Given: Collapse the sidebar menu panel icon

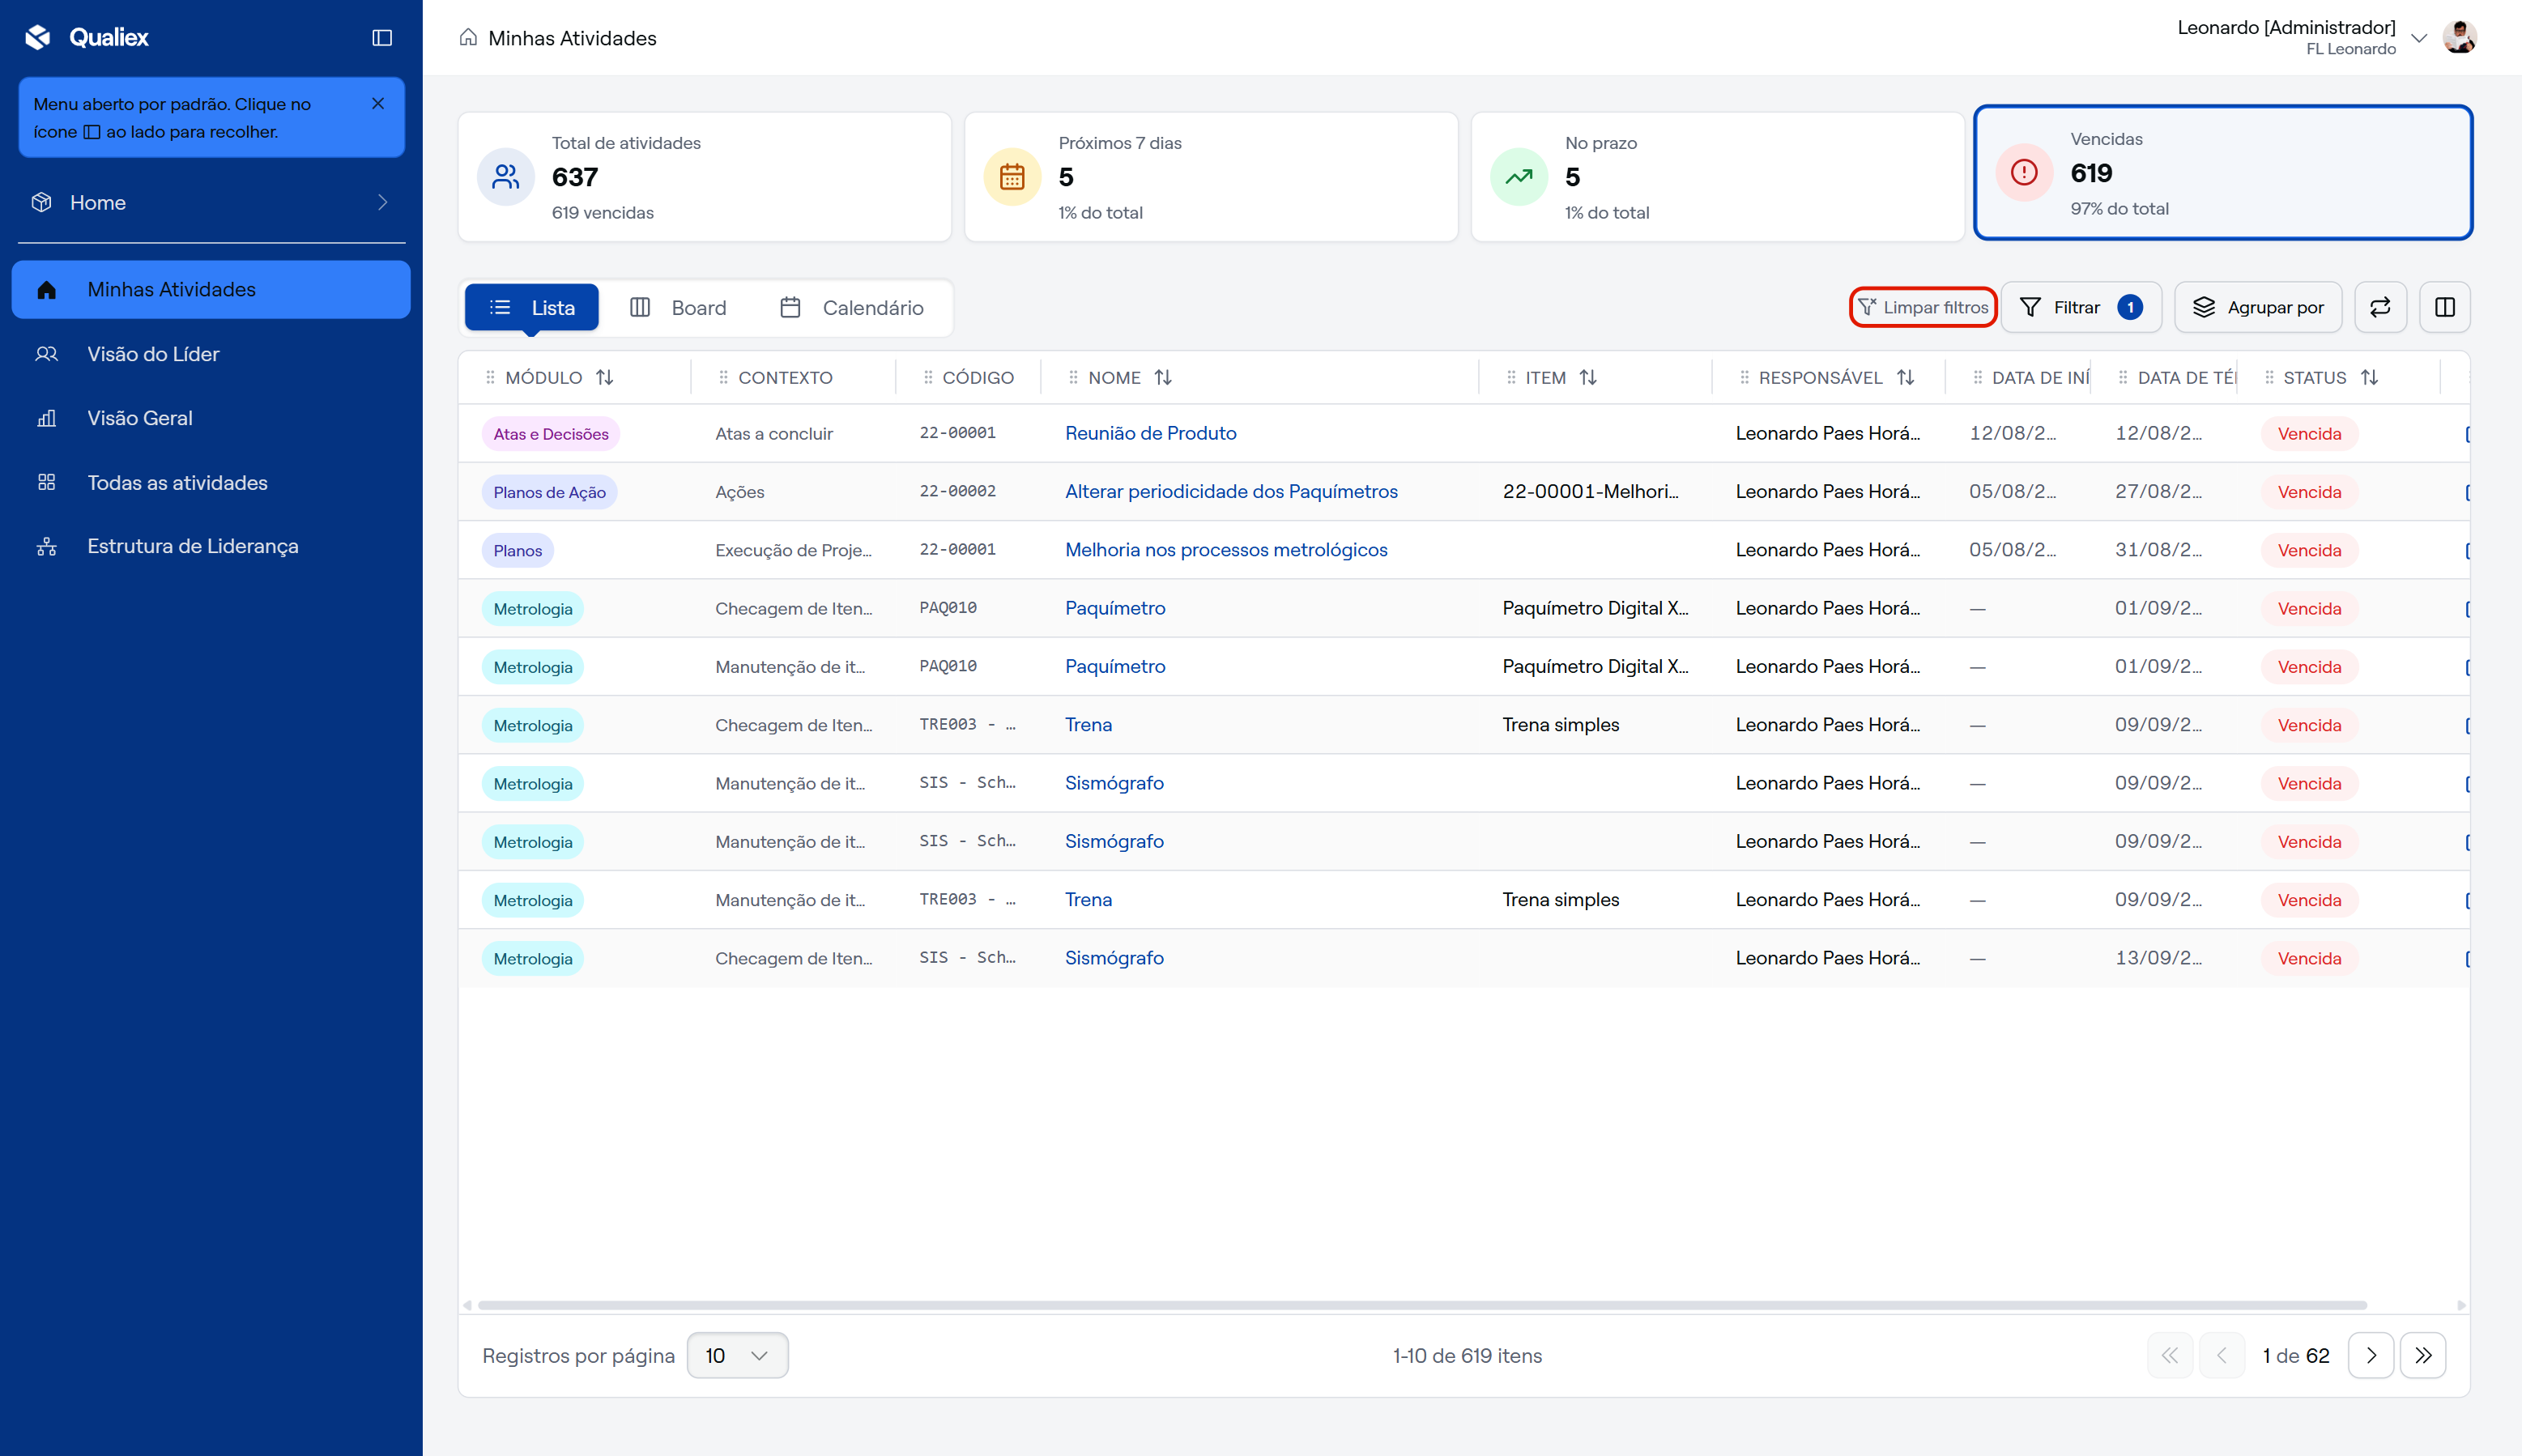Looking at the screenshot, I should [x=382, y=37].
